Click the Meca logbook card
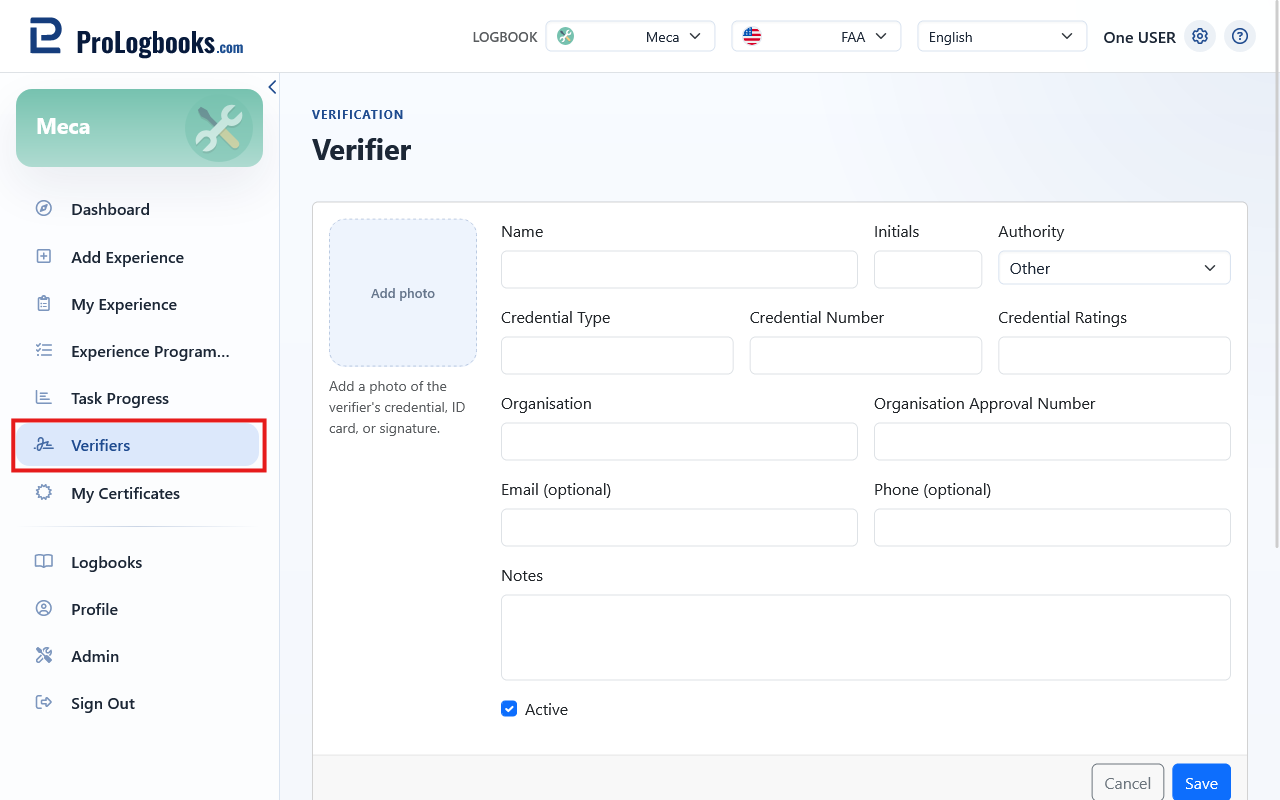Viewport: 1280px width, 800px height. 139,128
